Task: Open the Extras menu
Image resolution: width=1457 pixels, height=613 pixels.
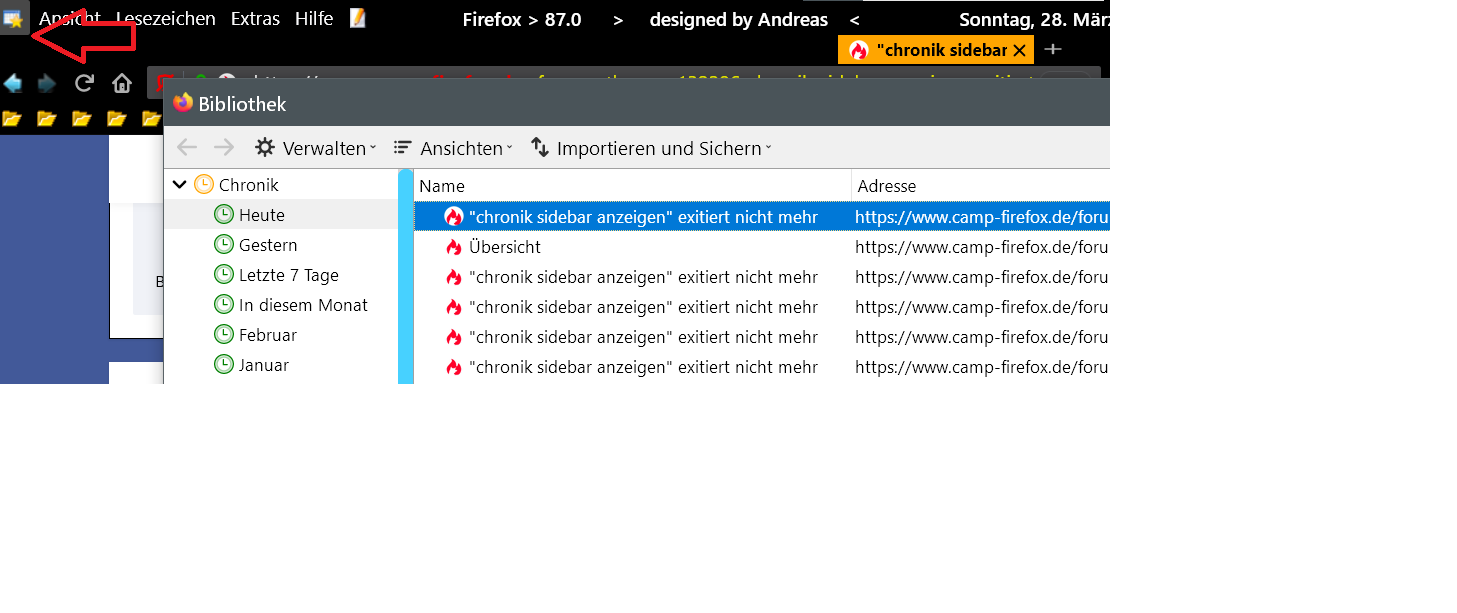Action: (x=255, y=19)
